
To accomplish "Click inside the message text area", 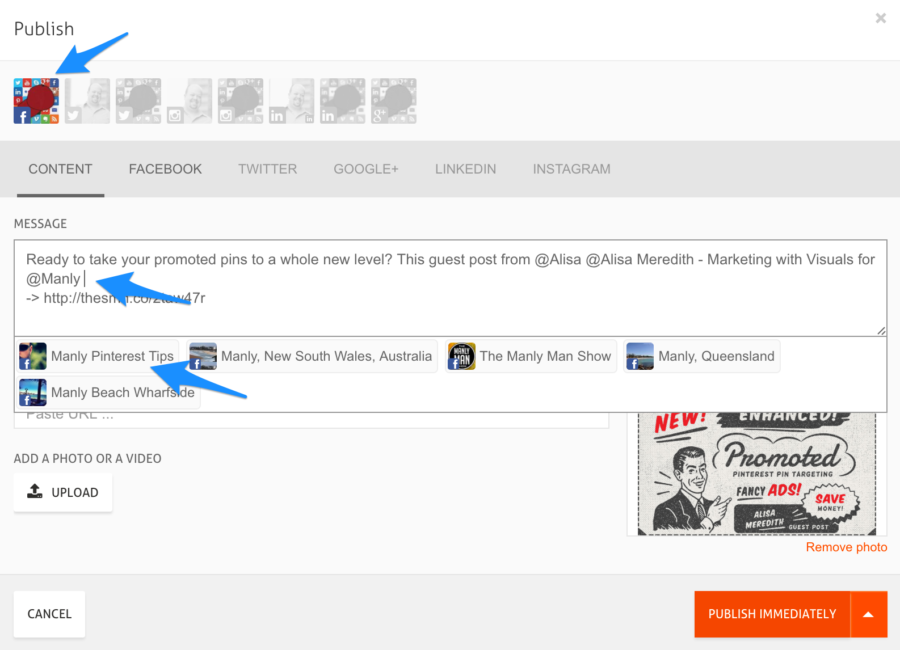I will (x=451, y=288).
